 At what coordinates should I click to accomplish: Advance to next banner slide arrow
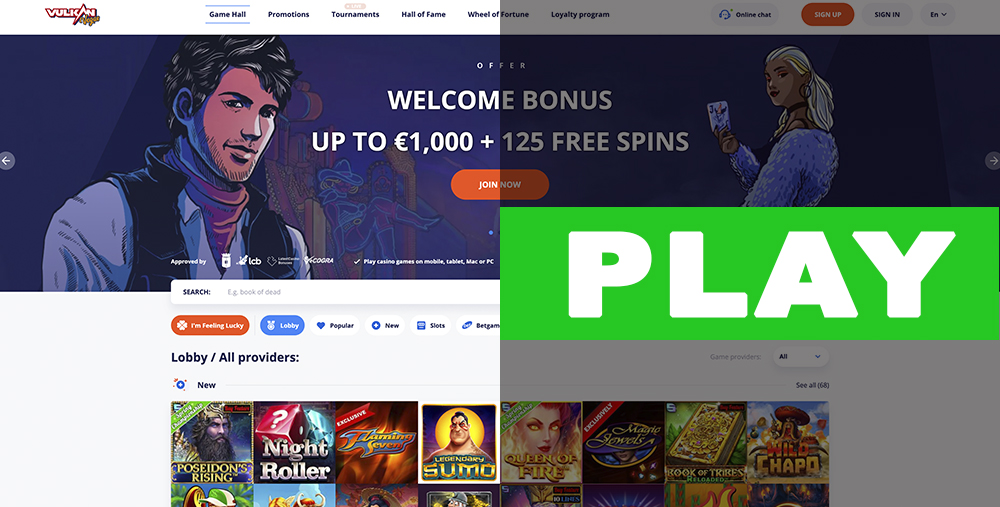992,161
